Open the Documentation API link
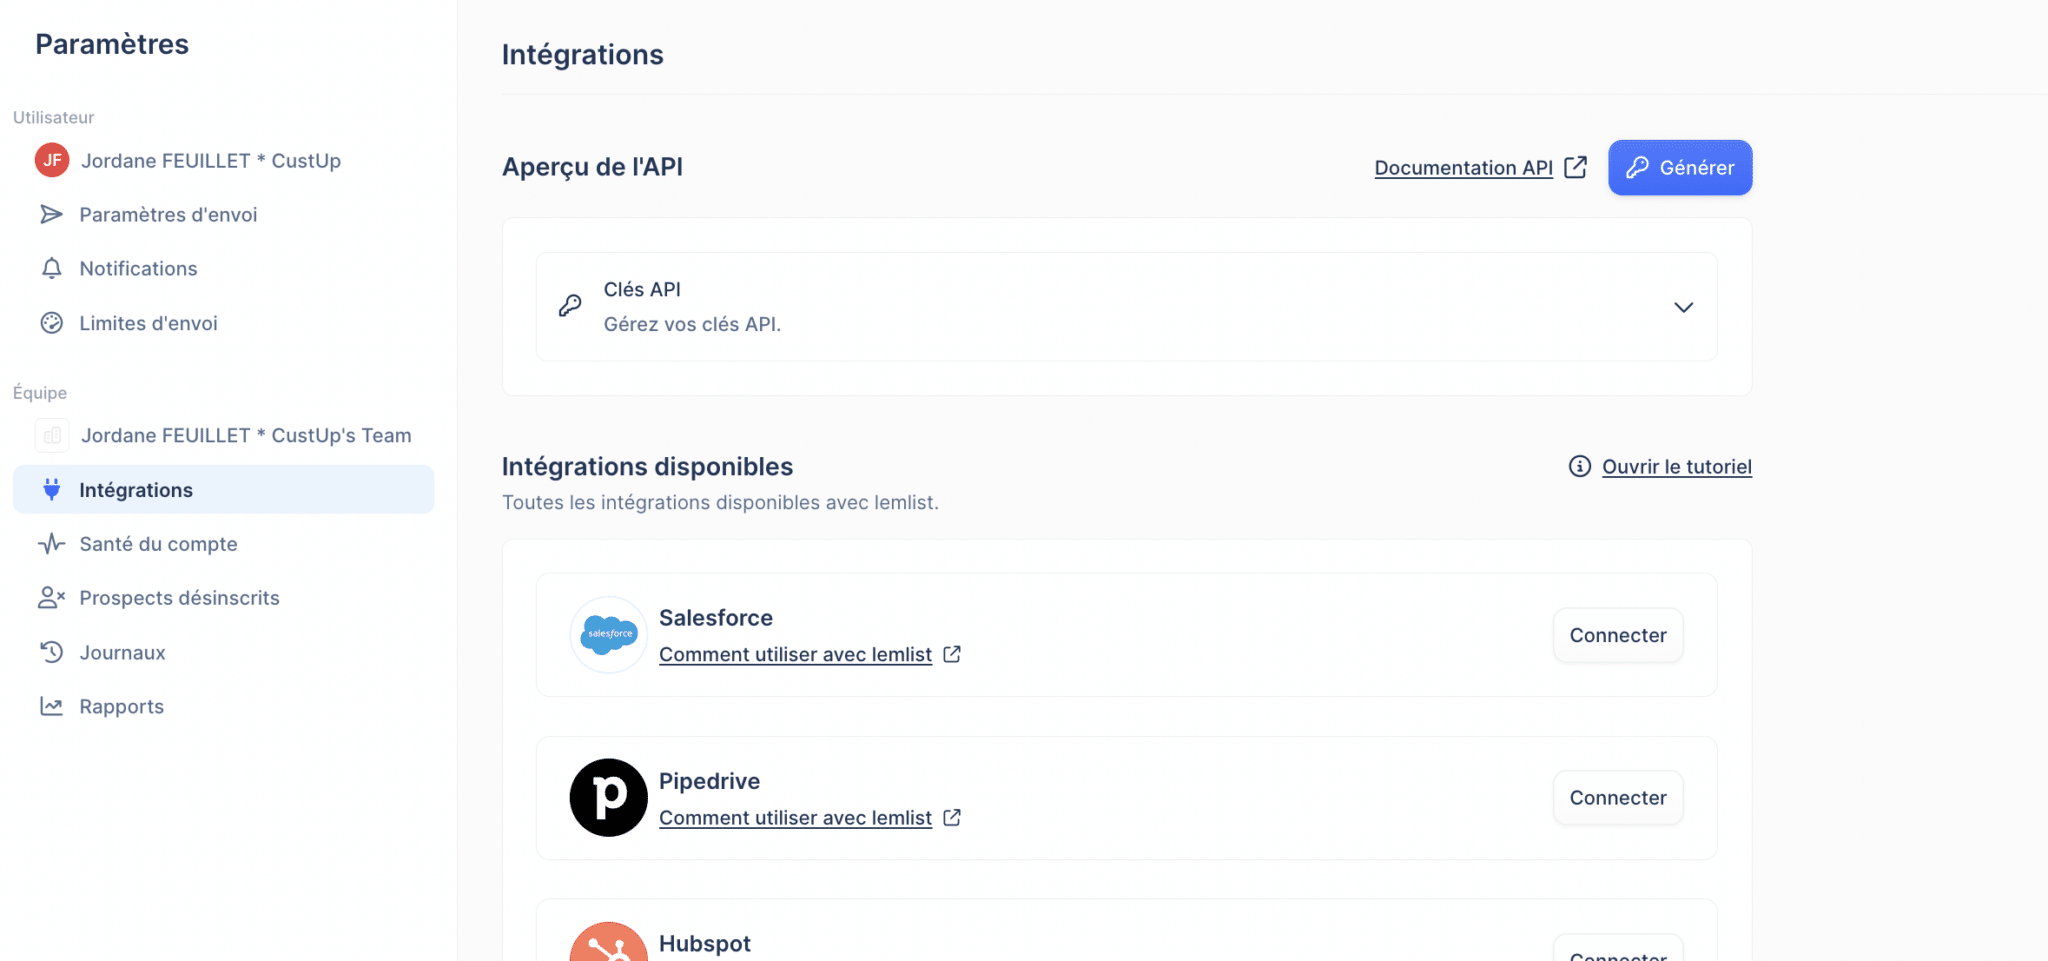This screenshot has height=961, width=2048. 1463,168
